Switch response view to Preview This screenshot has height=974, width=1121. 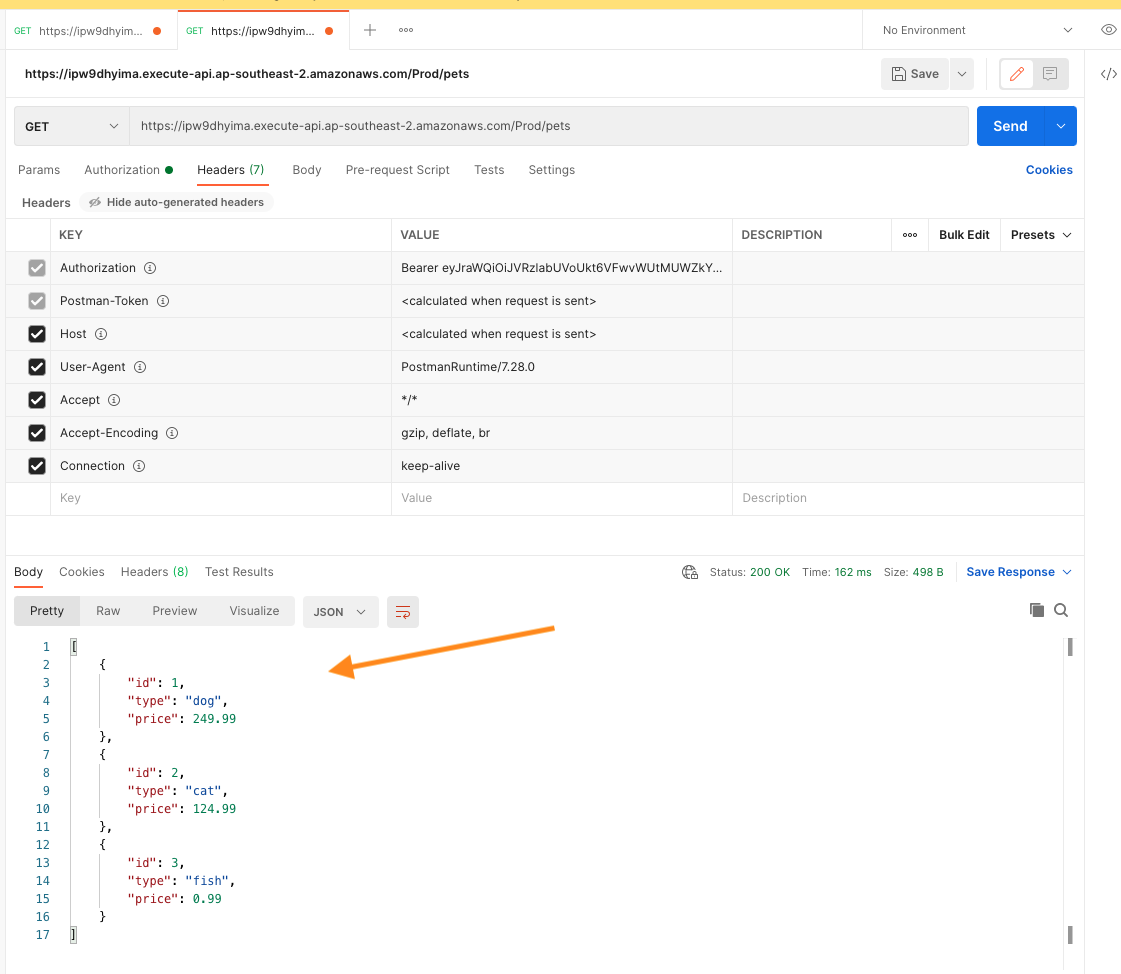pyautogui.click(x=174, y=611)
